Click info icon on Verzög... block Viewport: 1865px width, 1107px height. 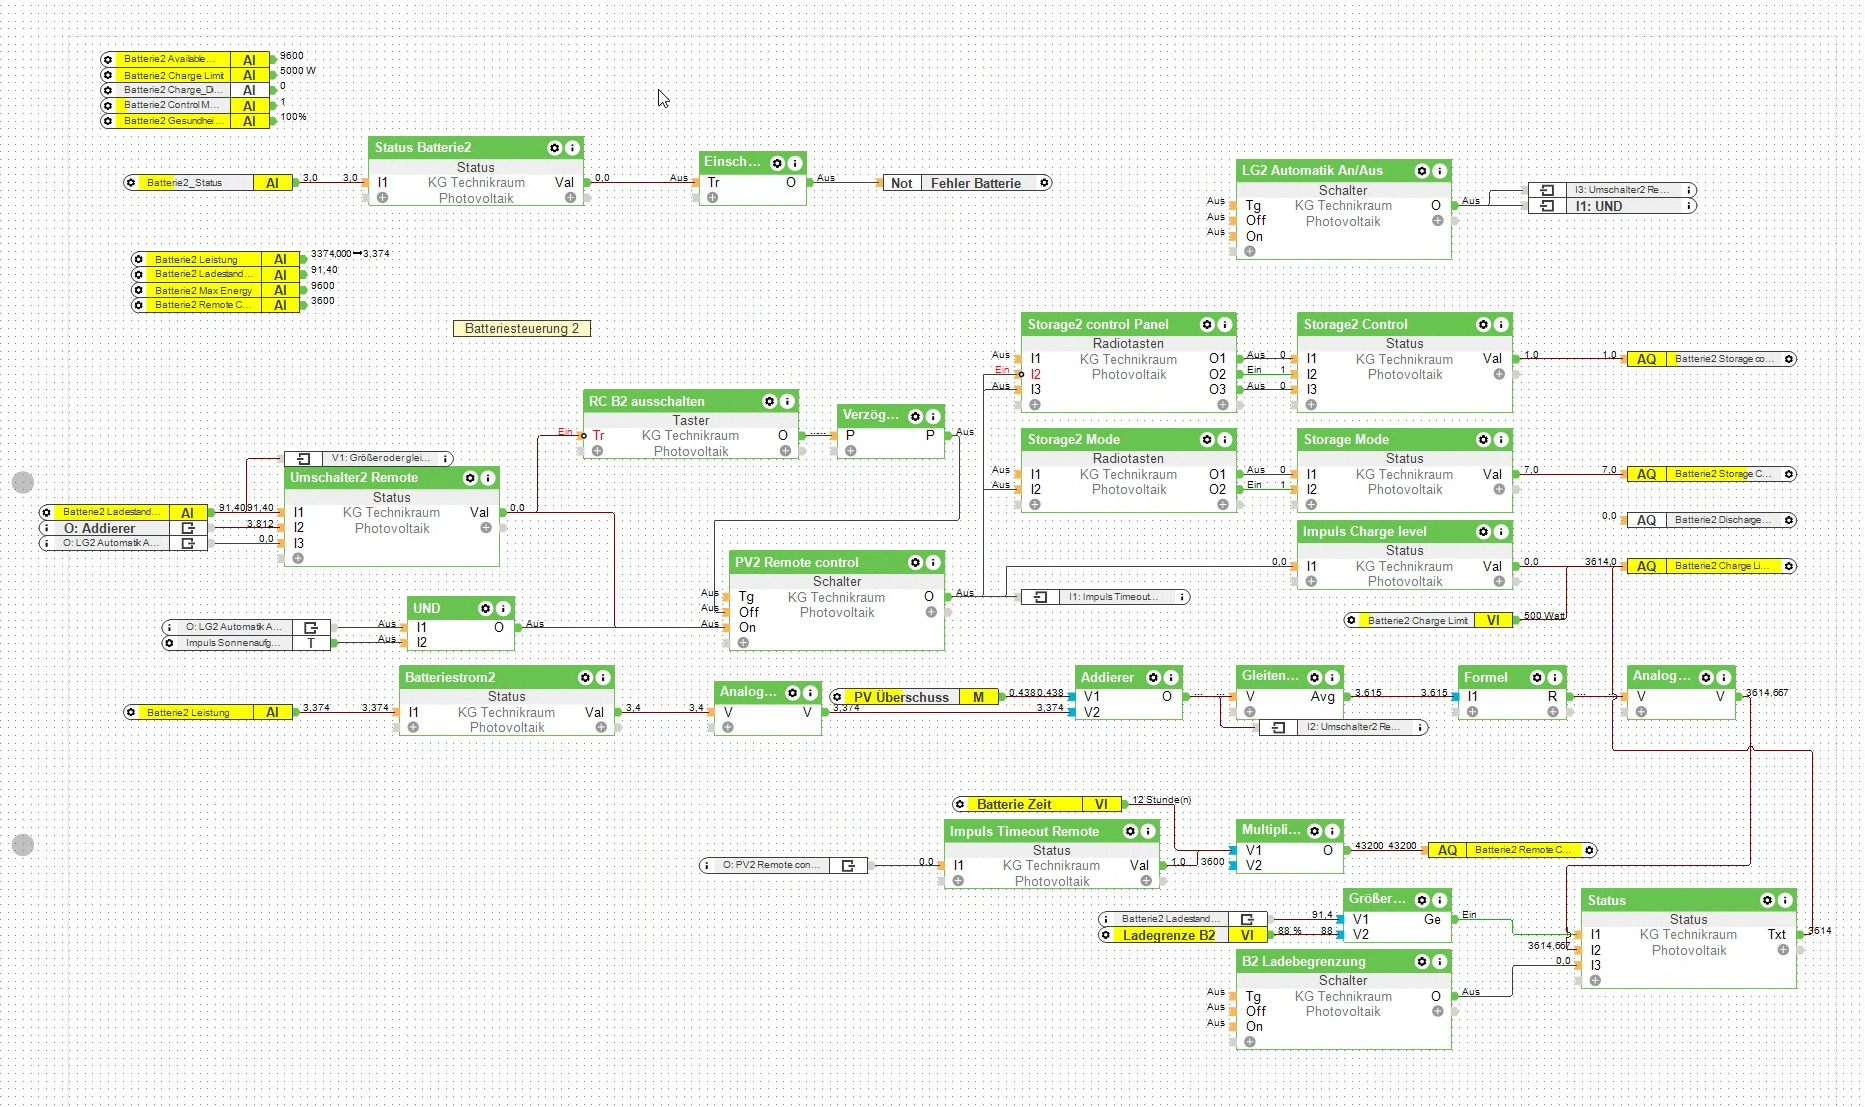(x=933, y=416)
